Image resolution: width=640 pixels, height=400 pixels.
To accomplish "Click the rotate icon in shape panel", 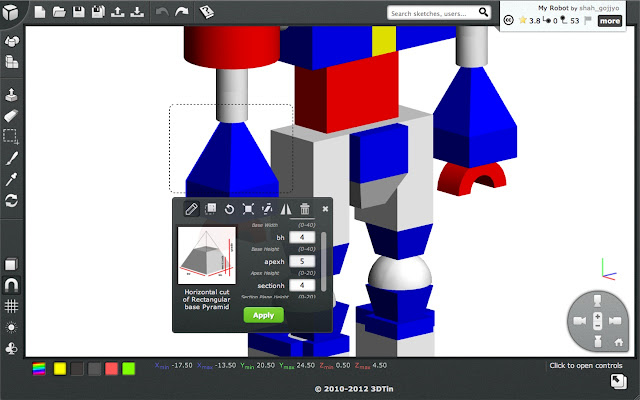I will (x=229, y=209).
